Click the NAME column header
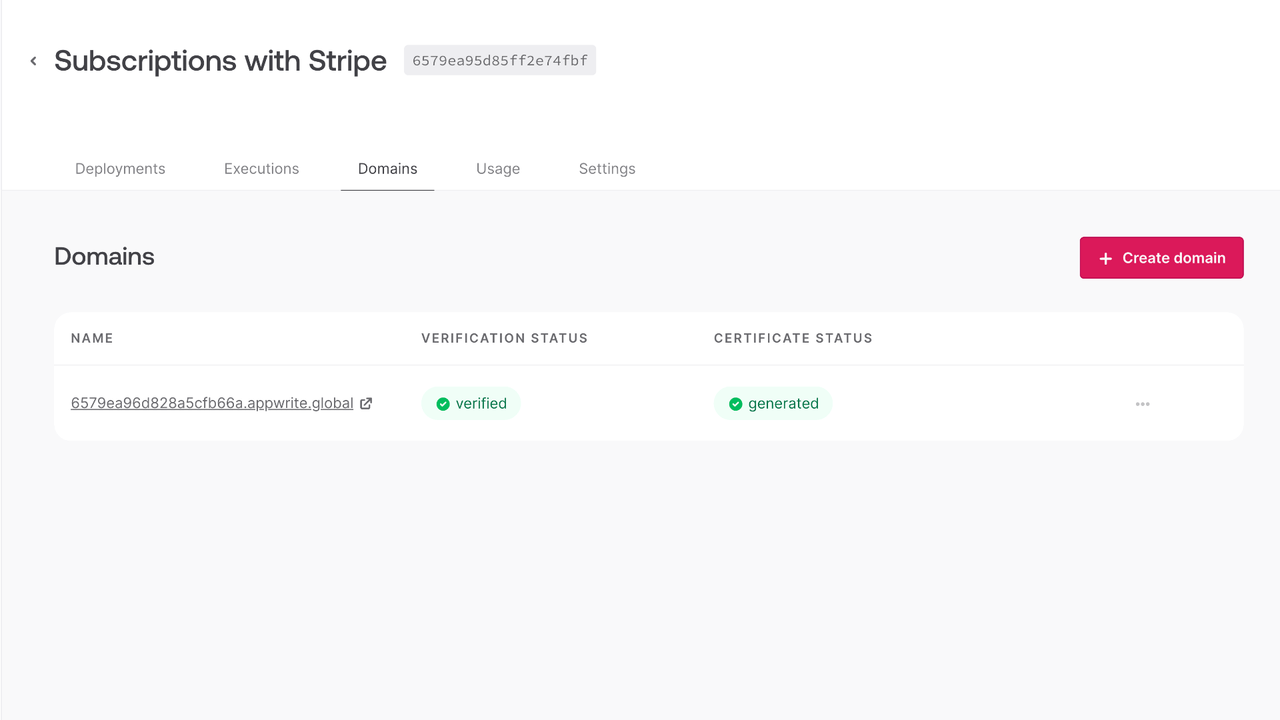 point(92,338)
